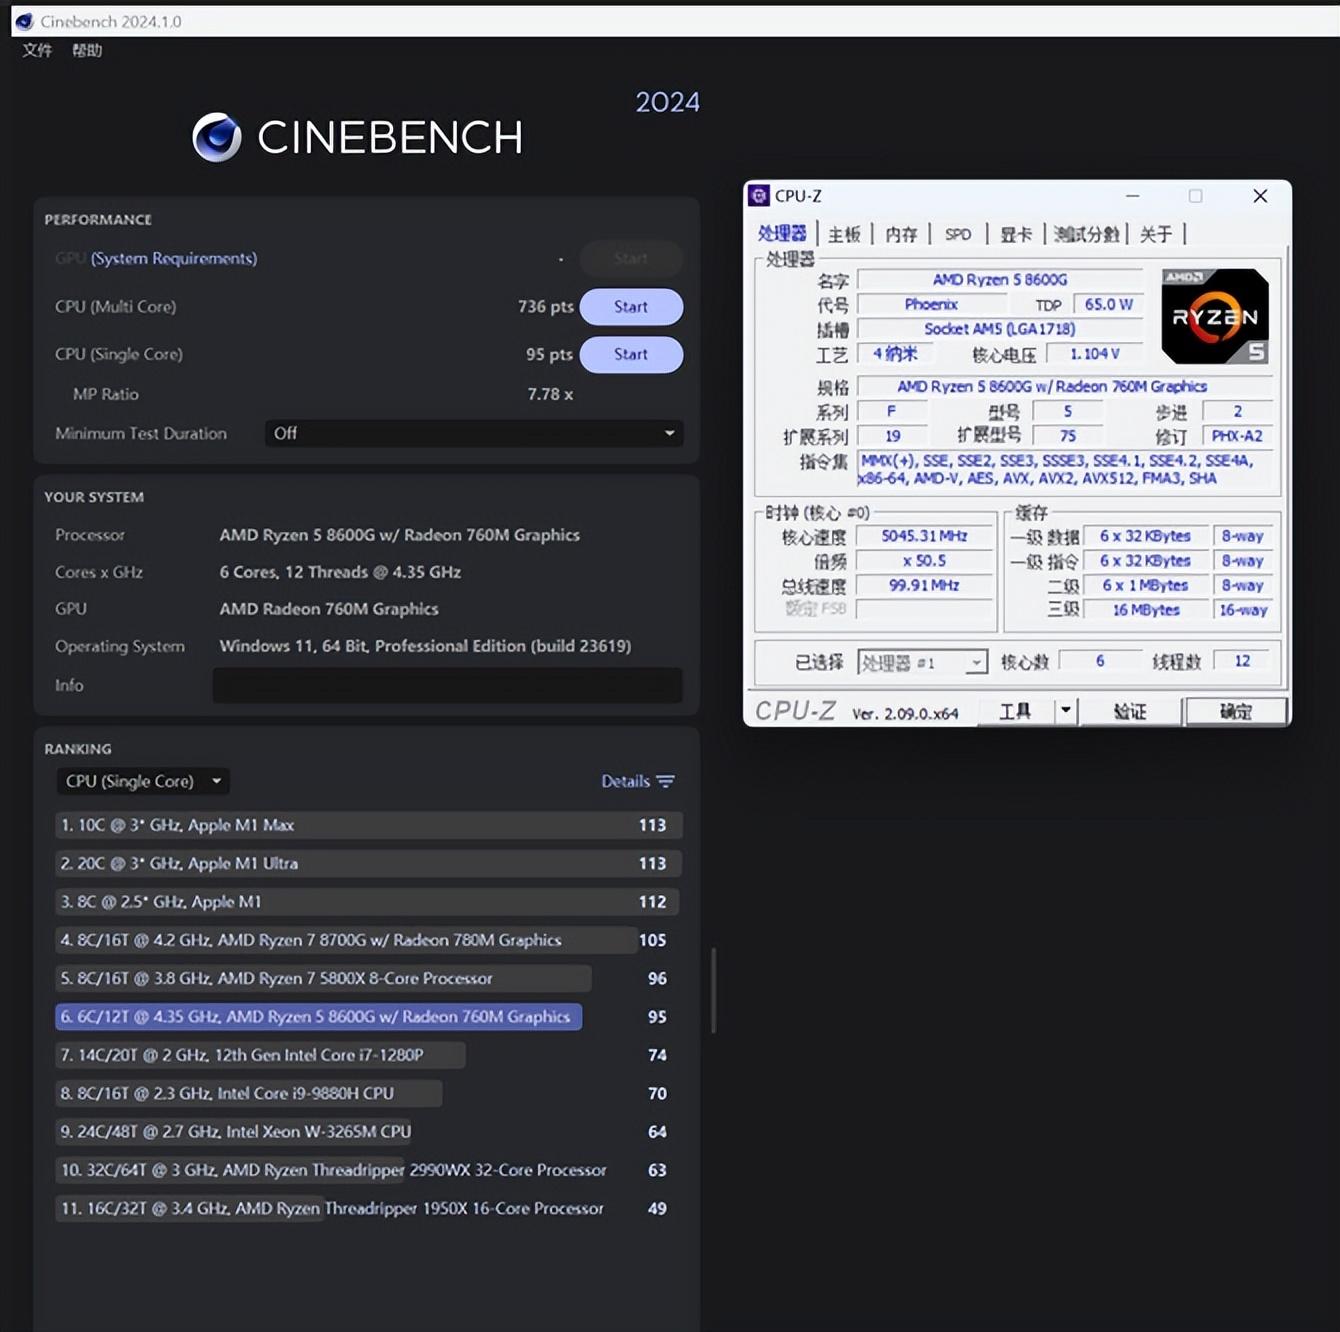1340x1332 pixels.
Task: Open the Minimum Test Duration dropdown
Action: (x=474, y=433)
